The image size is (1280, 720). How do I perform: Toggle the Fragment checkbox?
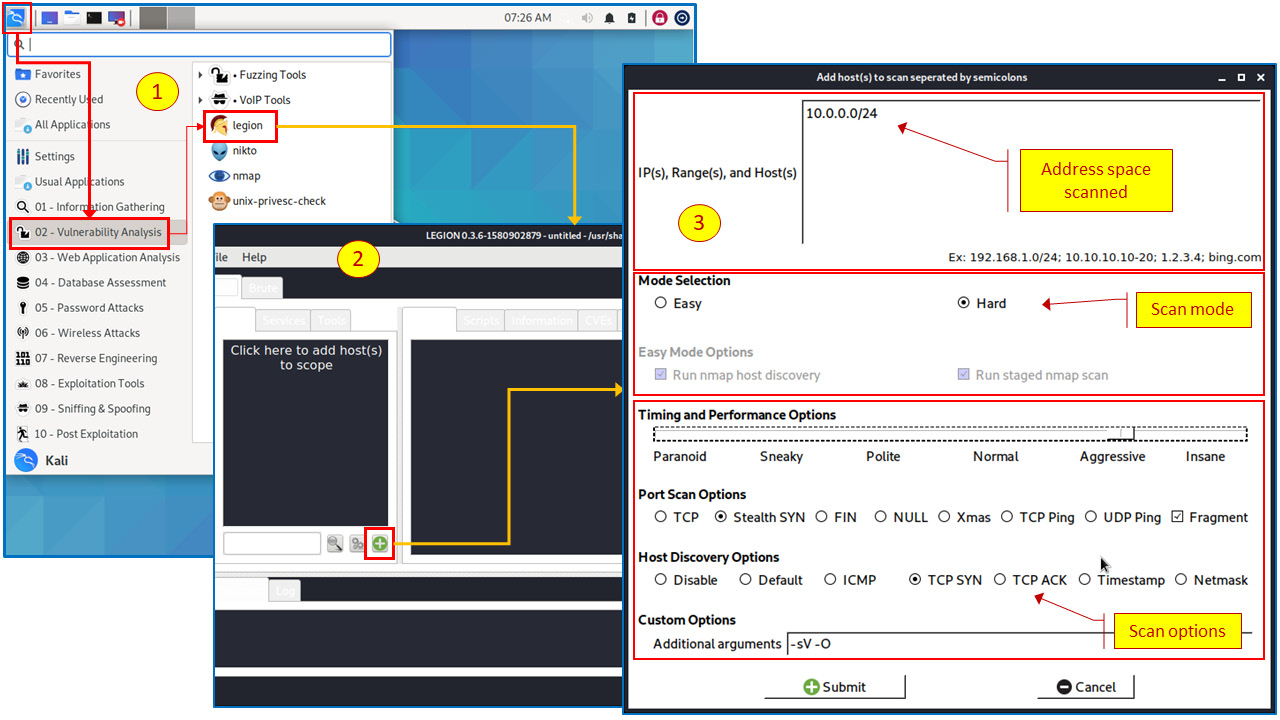[x=1177, y=517]
